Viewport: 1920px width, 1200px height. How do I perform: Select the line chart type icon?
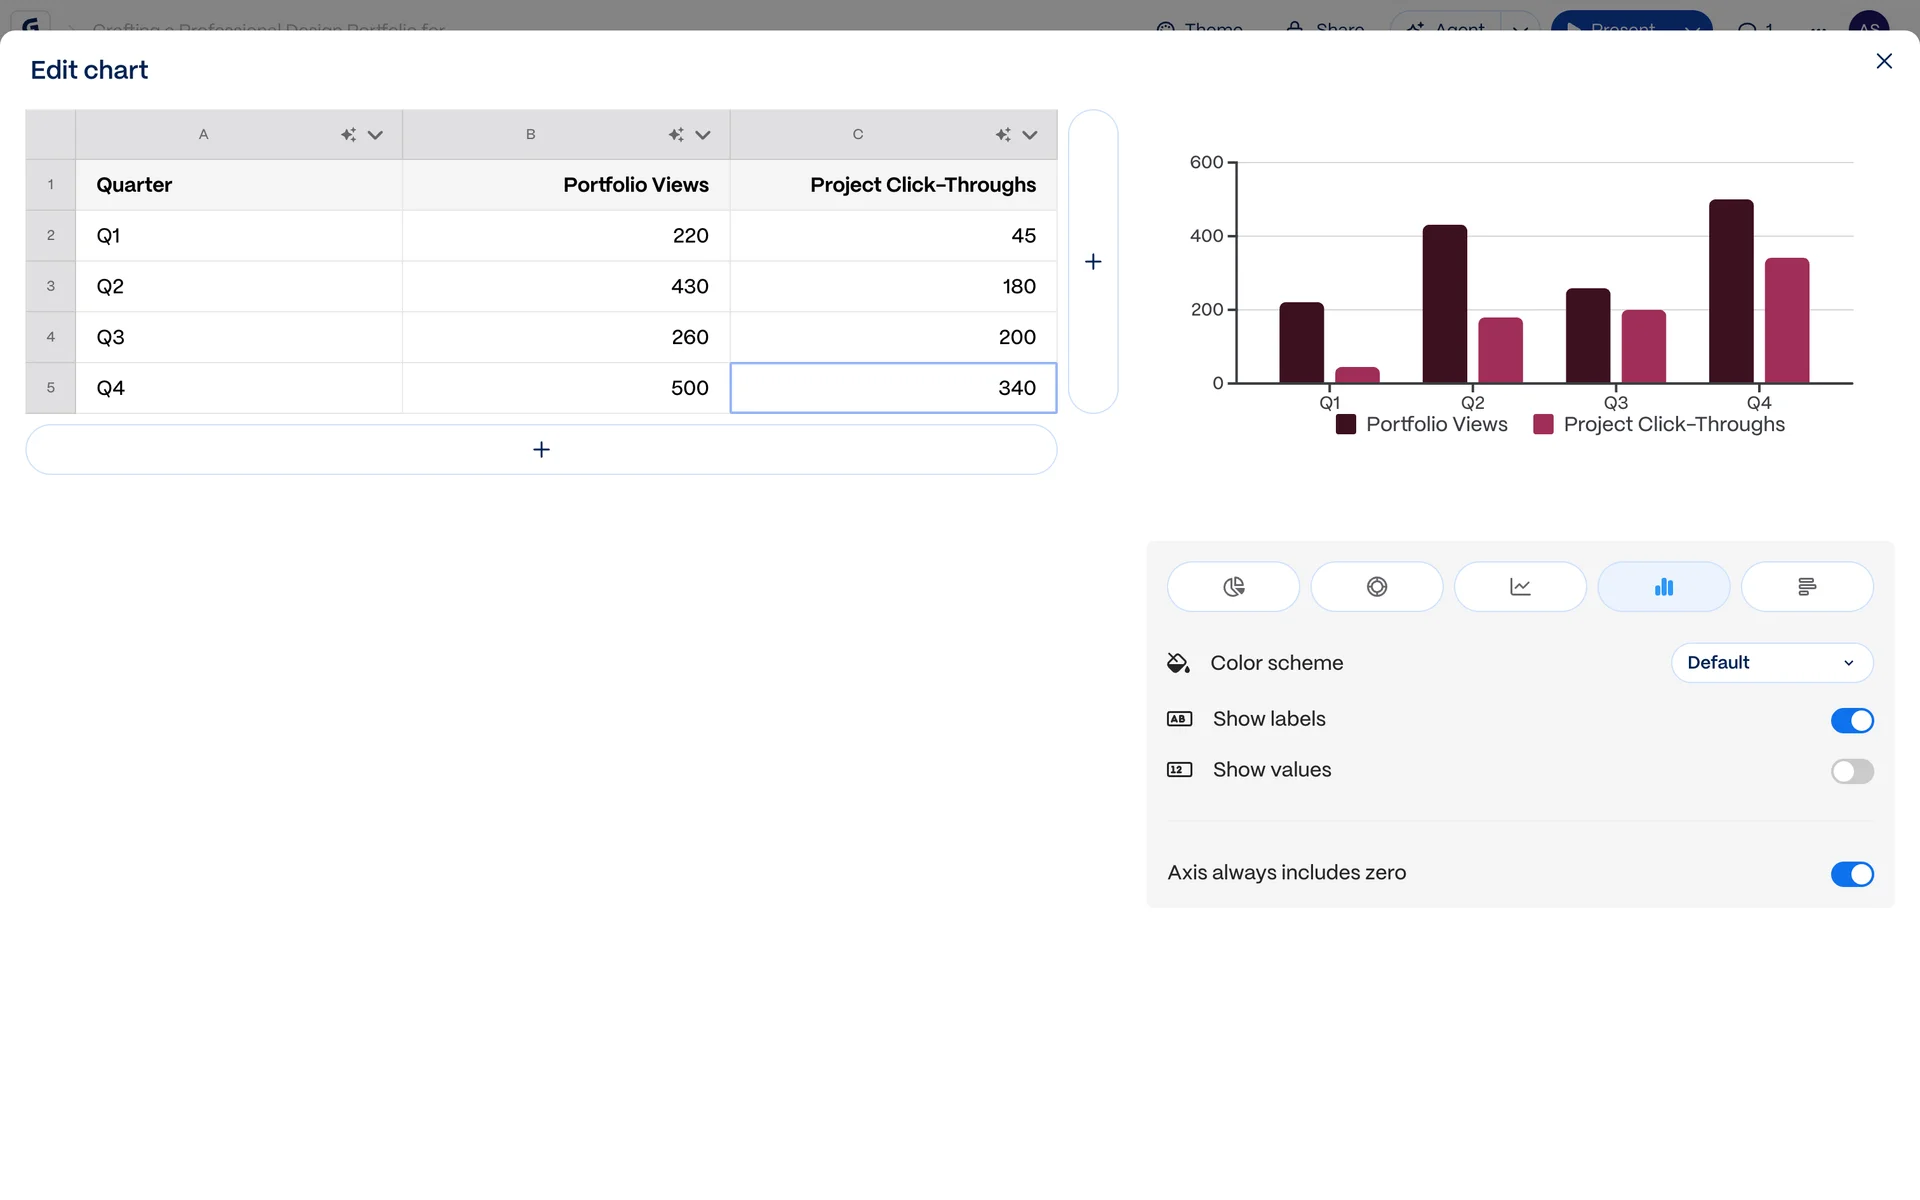coord(1519,587)
